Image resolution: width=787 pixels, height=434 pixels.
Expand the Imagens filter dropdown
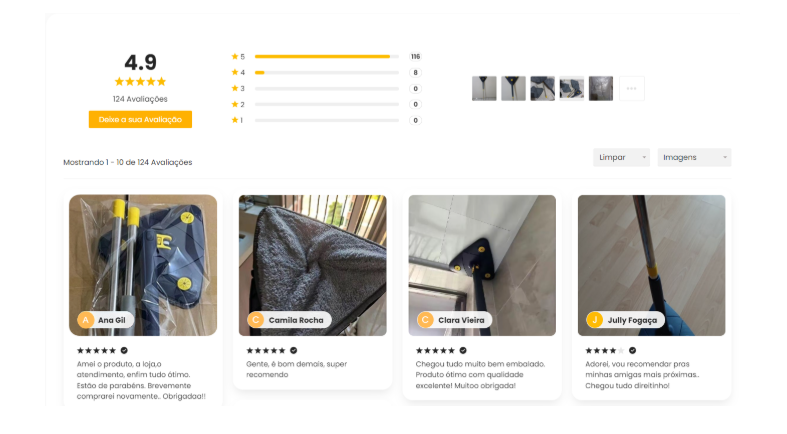coord(693,158)
